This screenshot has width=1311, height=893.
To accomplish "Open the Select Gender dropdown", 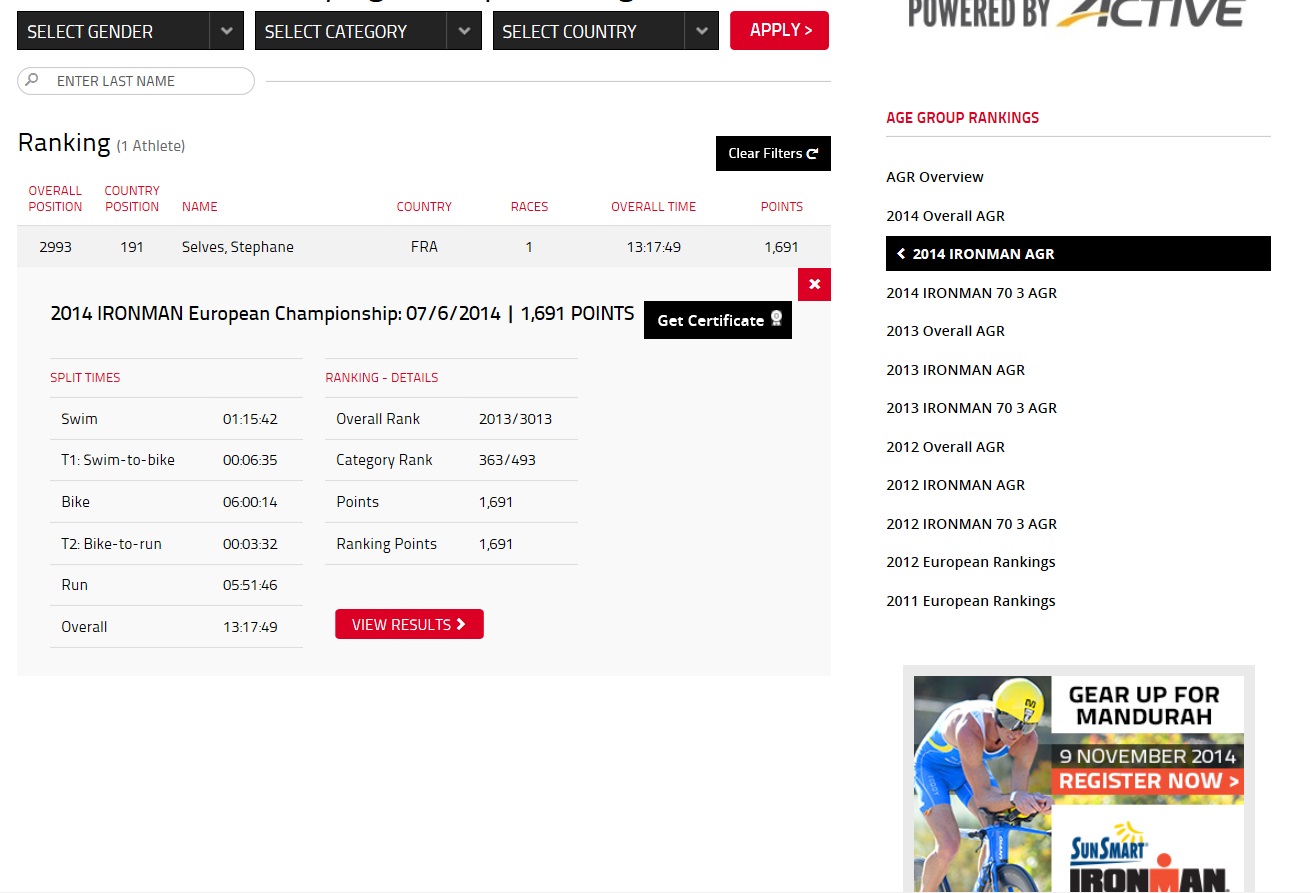I will pyautogui.click(x=130, y=31).
